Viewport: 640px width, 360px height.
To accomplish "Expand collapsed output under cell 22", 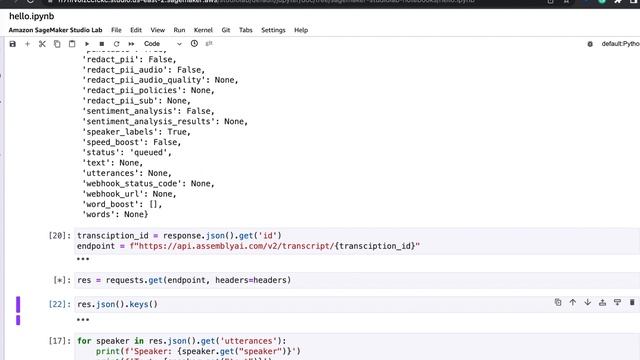I will click(x=83, y=320).
